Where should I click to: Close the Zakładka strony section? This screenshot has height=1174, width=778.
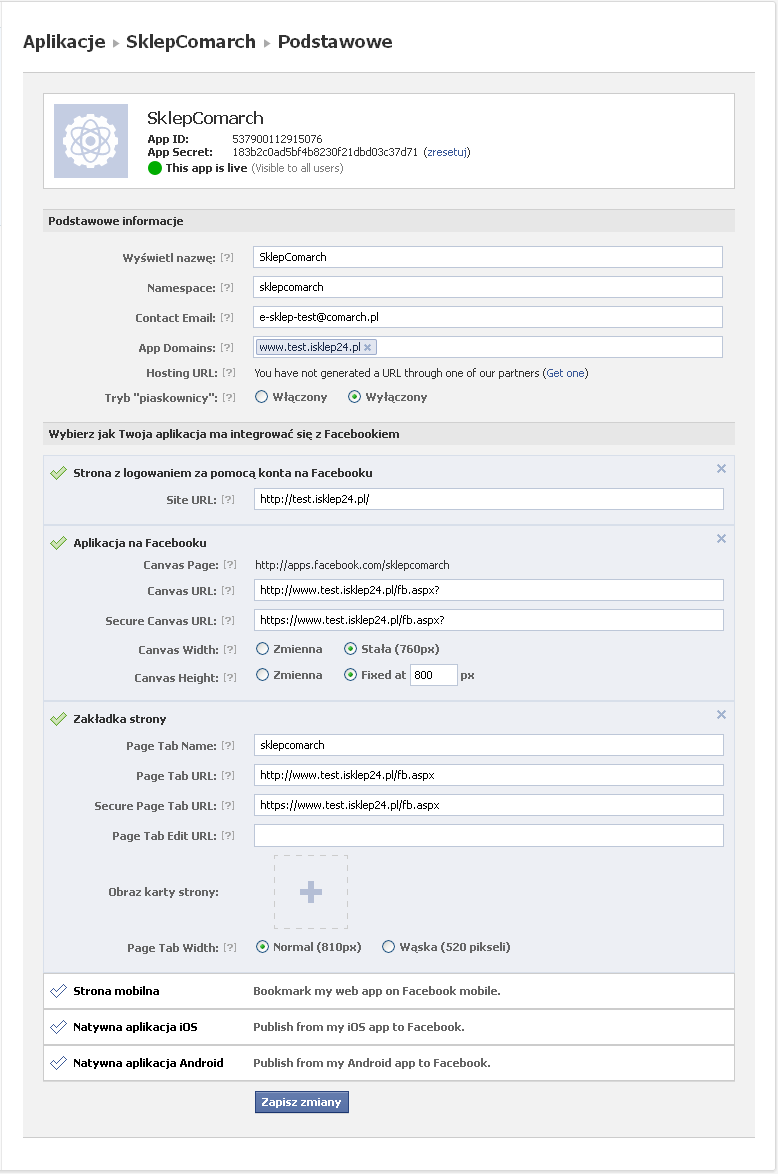[x=721, y=714]
